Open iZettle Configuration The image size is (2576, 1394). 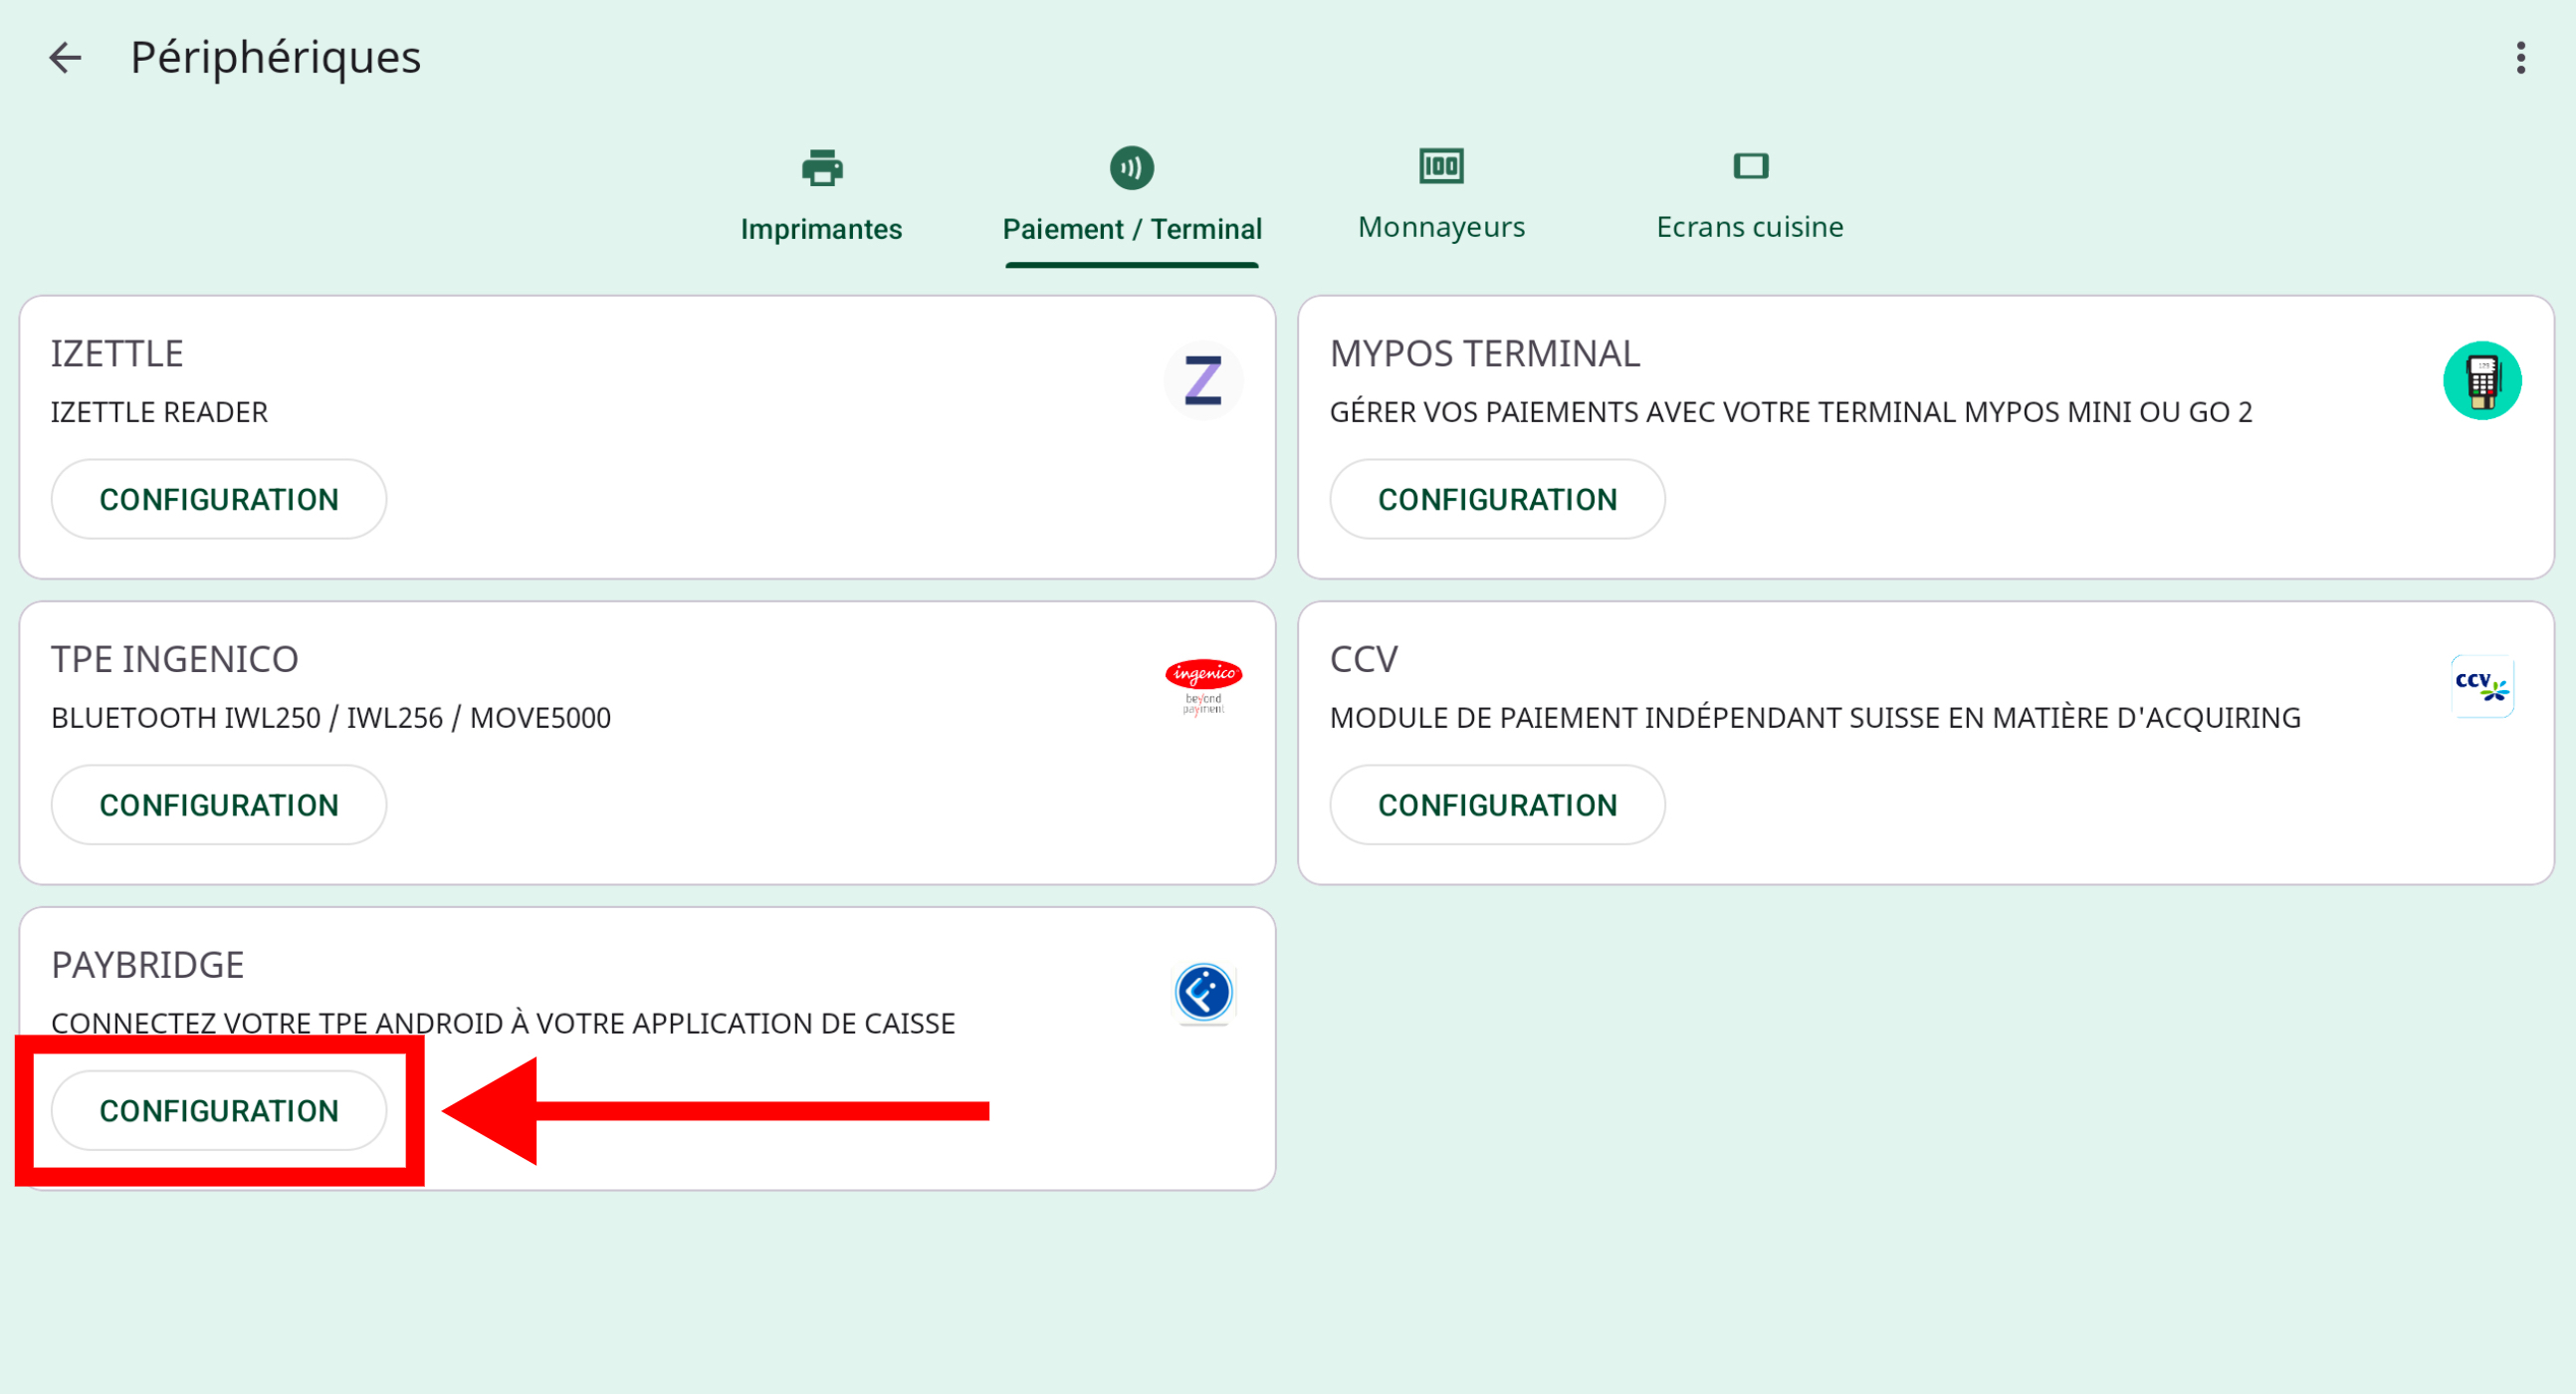pyautogui.click(x=218, y=499)
